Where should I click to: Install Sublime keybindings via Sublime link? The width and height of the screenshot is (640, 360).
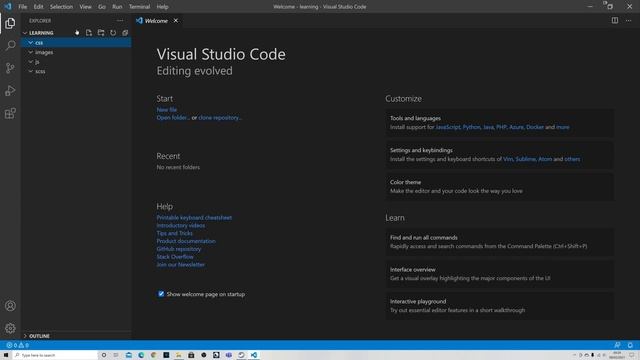coord(526,159)
